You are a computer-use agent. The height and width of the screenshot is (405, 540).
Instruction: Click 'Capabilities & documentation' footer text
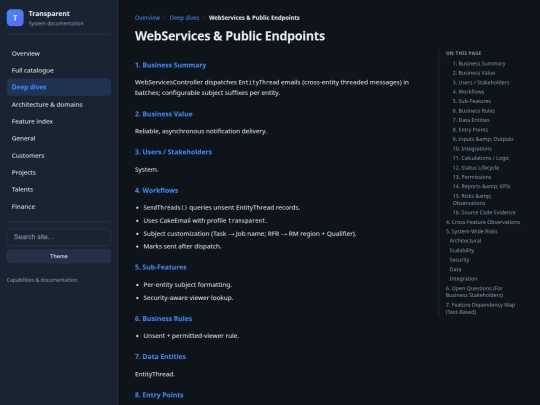(x=42, y=280)
